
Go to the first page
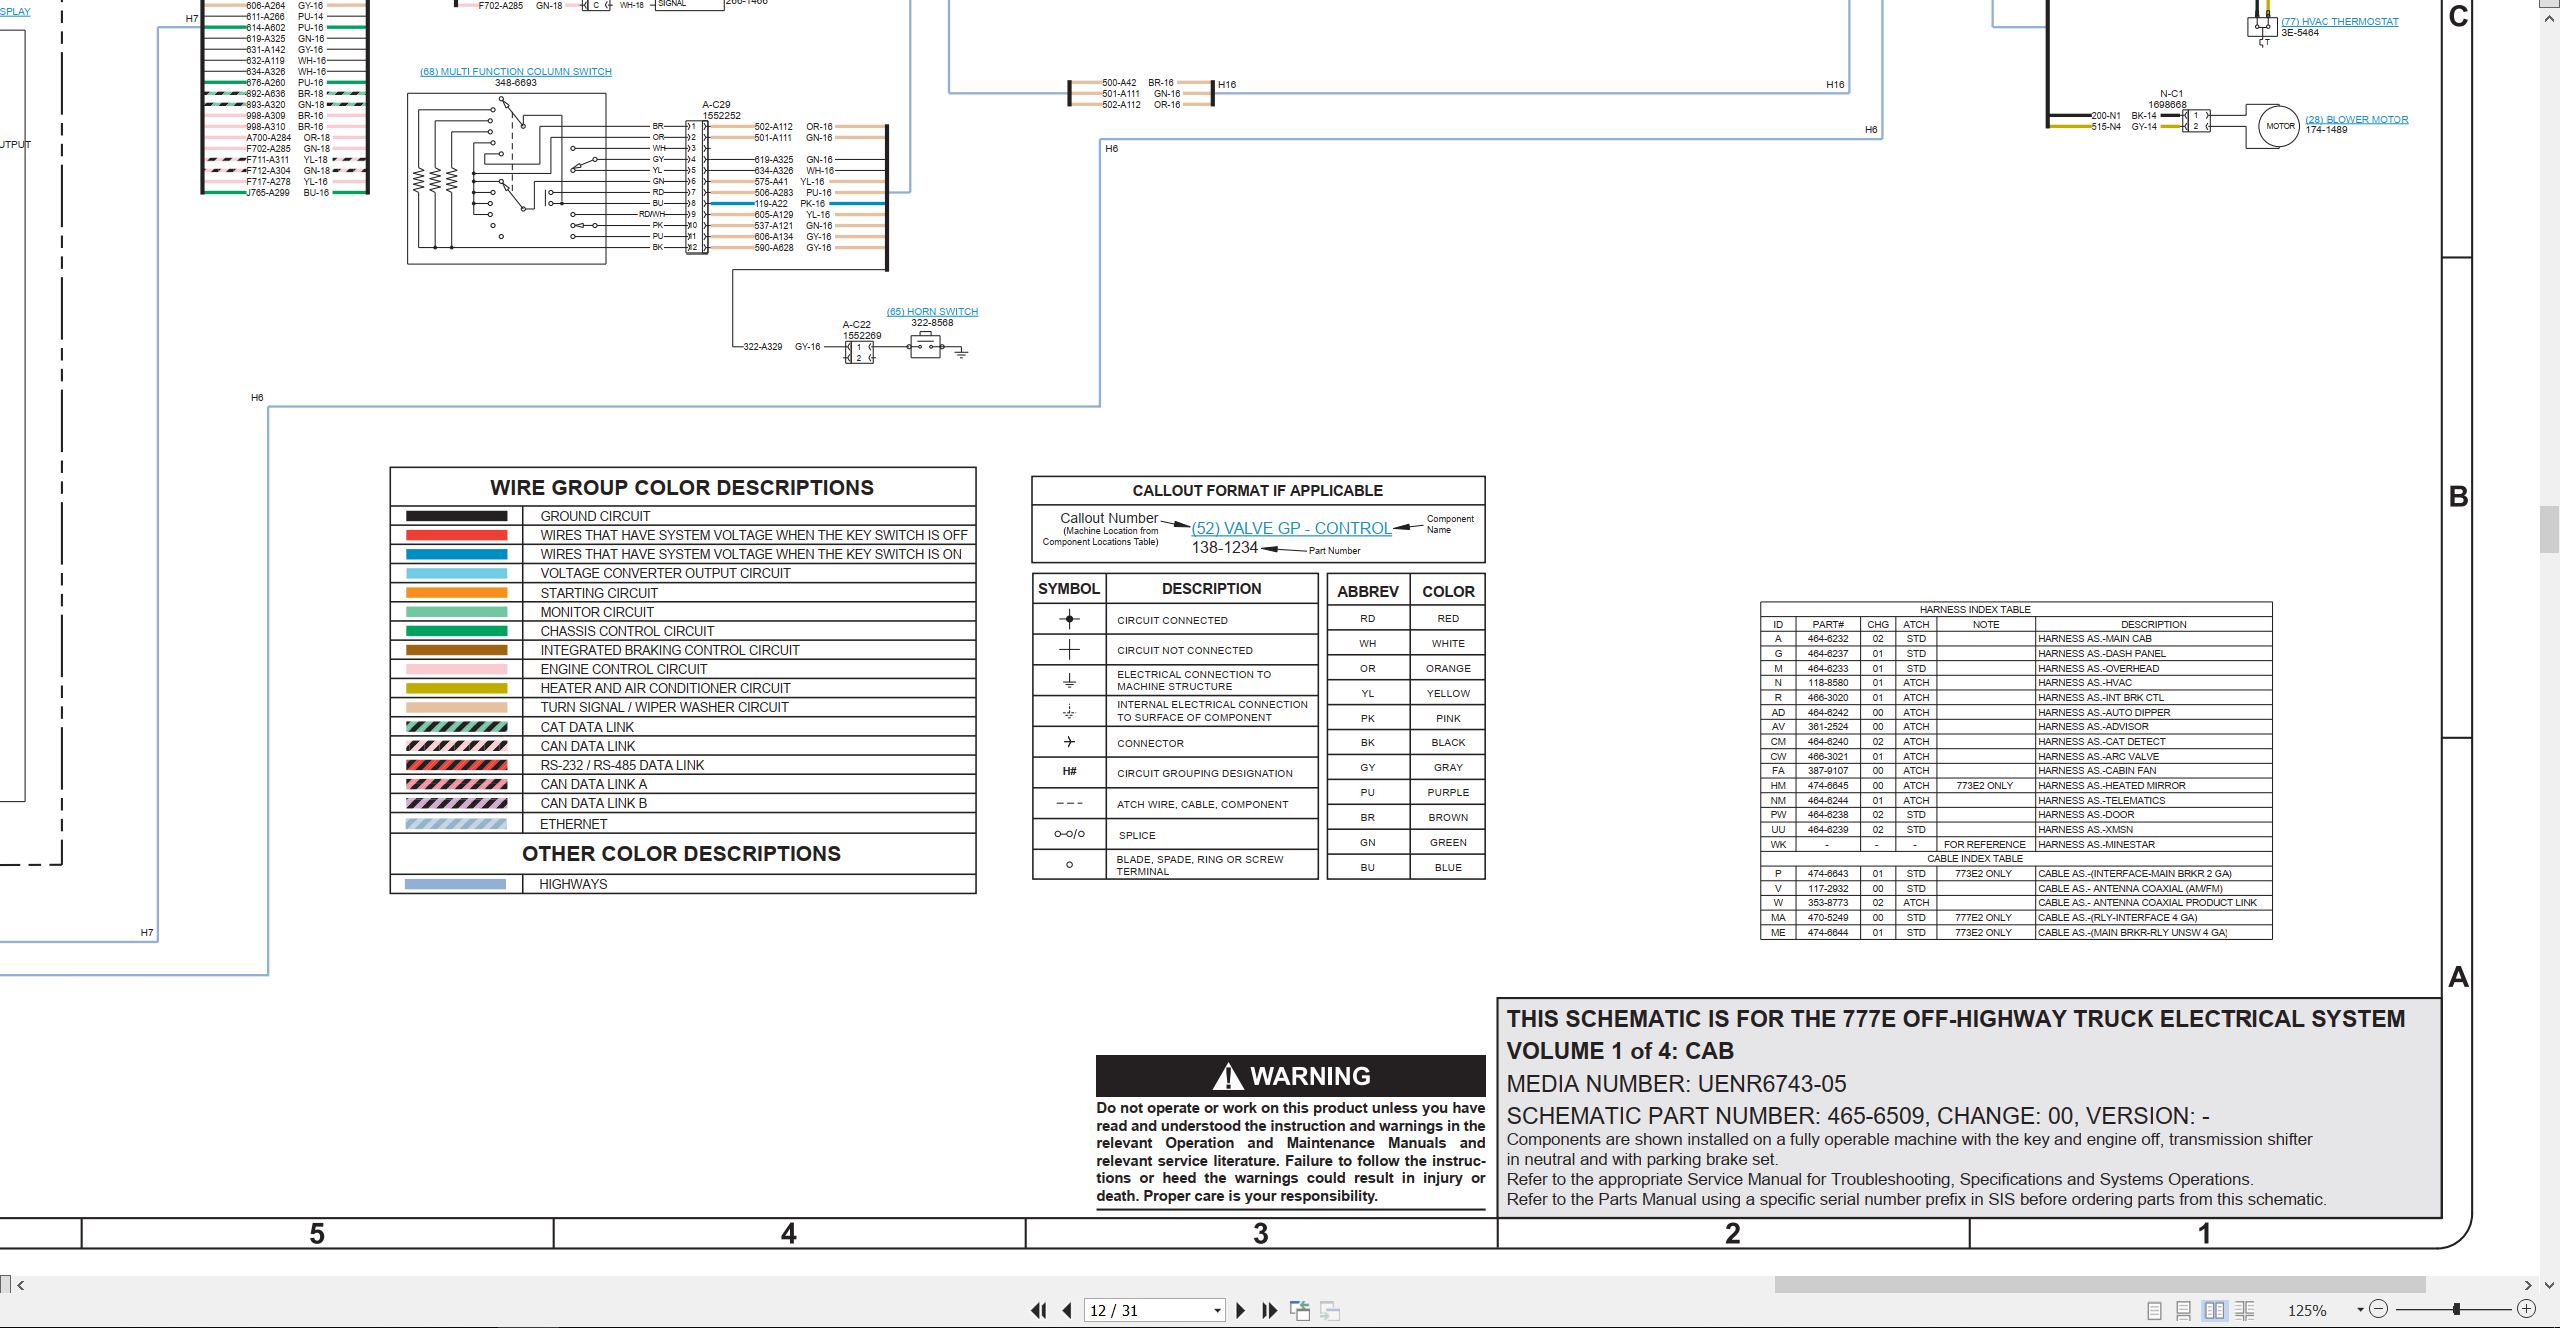click(1039, 1310)
